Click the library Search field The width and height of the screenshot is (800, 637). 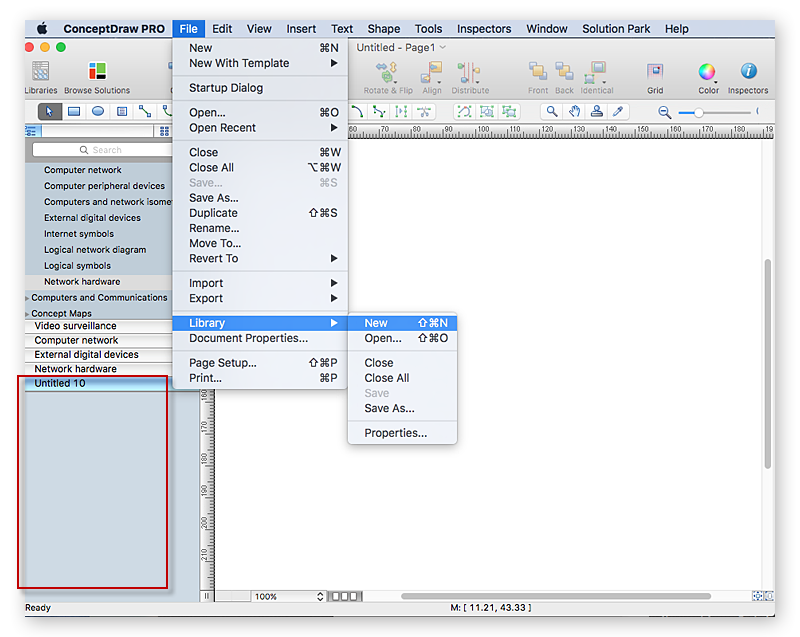click(x=102, y=150)
